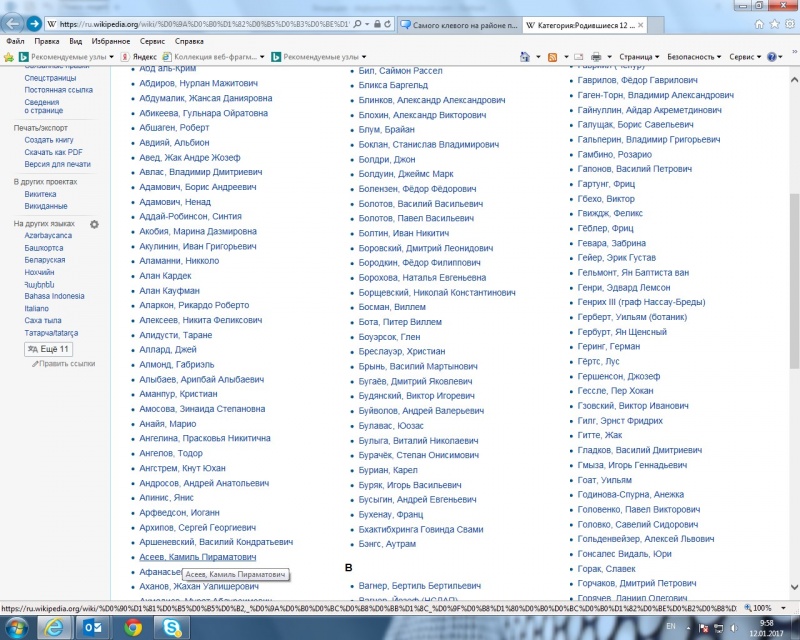This screenshot has height=640, width=800.
Task: Click the browser Back arrow button
Action: [13, 22]
